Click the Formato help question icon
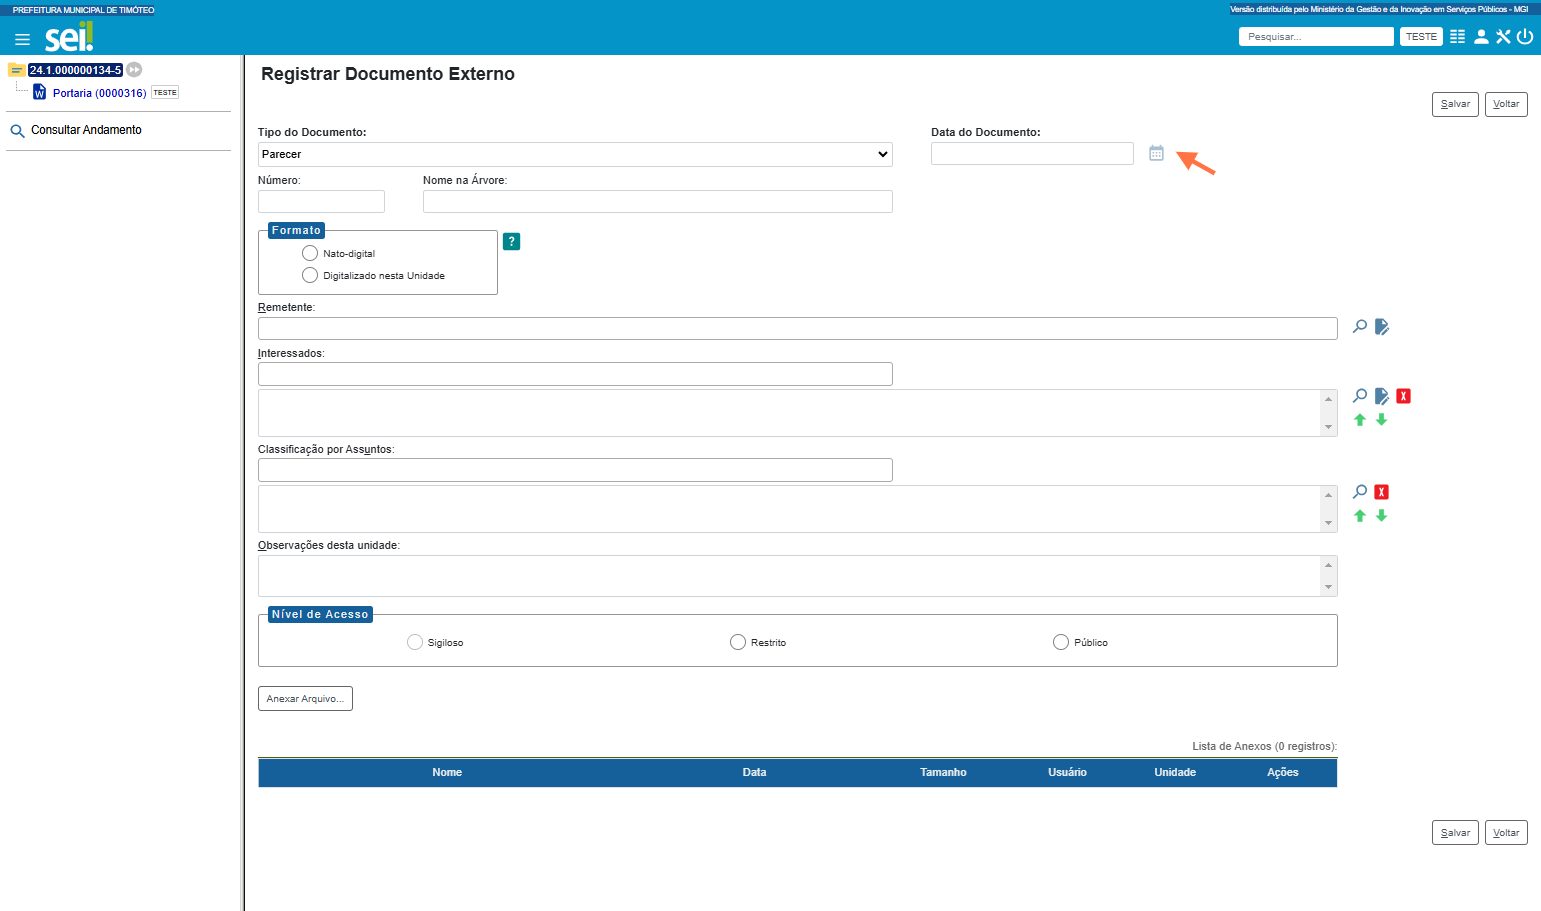 point(511,241)
